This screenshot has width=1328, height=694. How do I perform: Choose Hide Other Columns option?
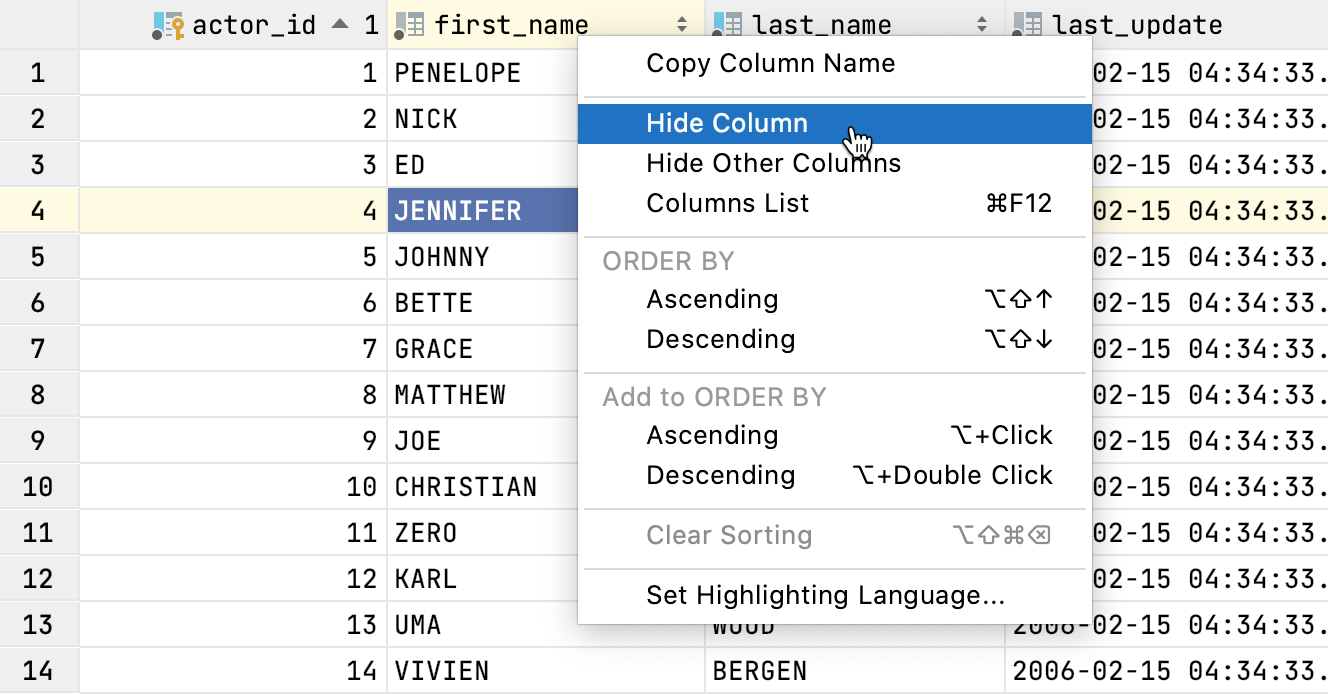(773, 163)
